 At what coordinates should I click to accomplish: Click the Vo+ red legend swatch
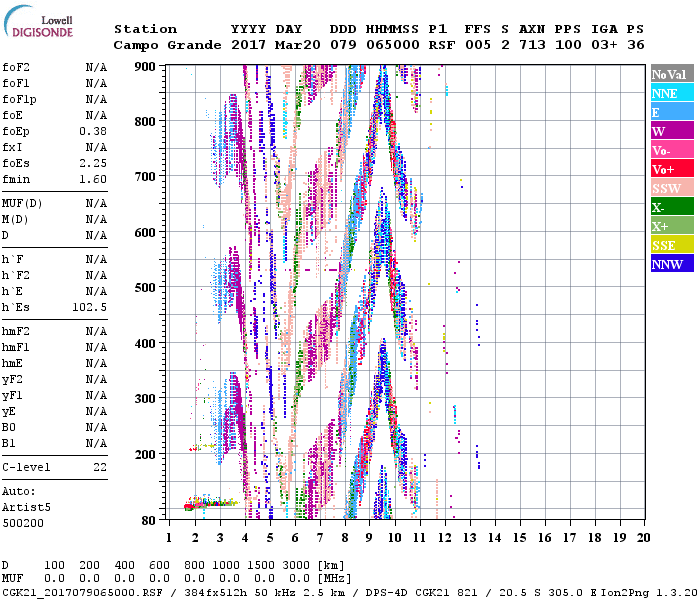point(671,169)
